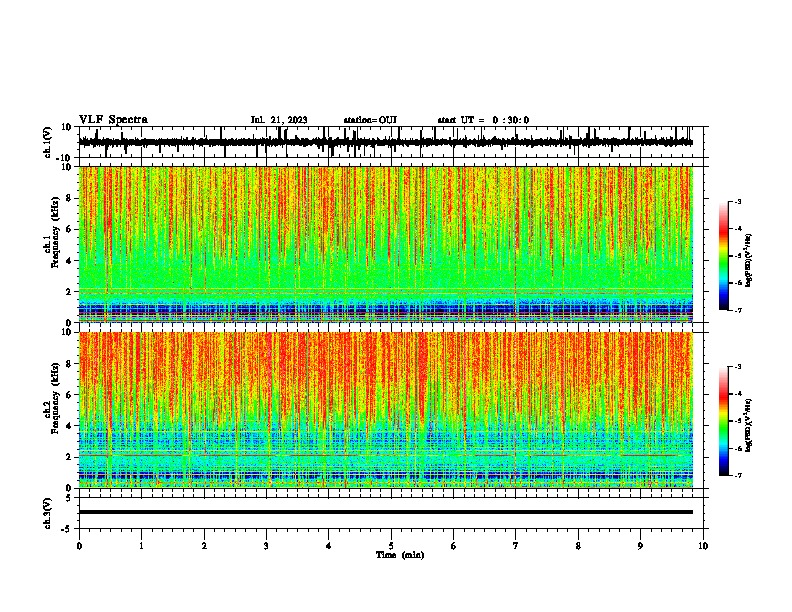Click the '10' tick on ch.1(V) voltage axis
Screen dimensions: 792x612
67,127
